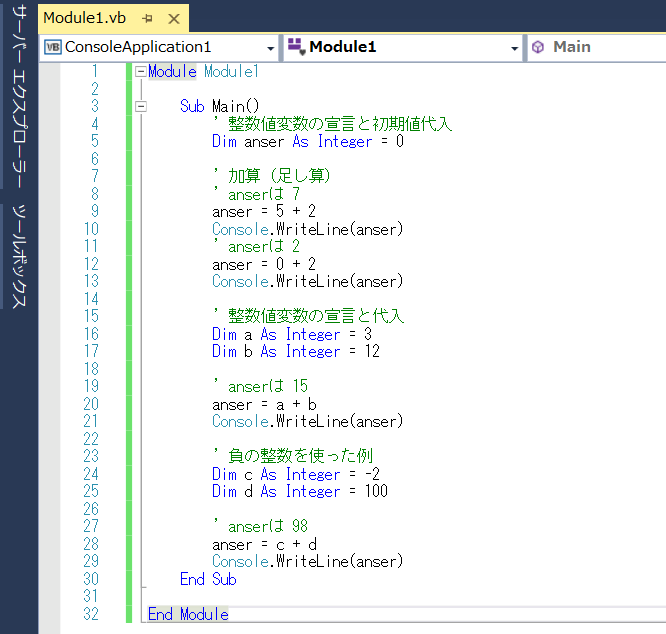Close the Module1.vb tab

tap(174, 19)
